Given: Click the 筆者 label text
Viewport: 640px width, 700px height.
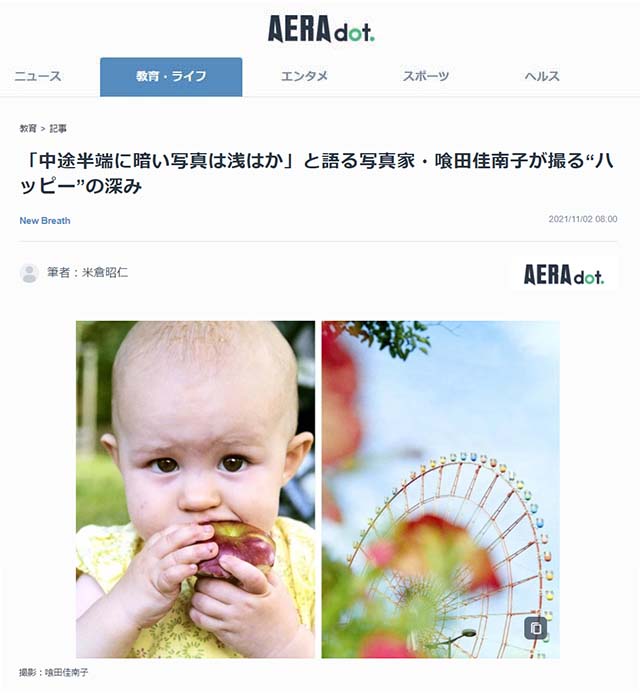Looking at the screenshot, I should pos(58,272).
